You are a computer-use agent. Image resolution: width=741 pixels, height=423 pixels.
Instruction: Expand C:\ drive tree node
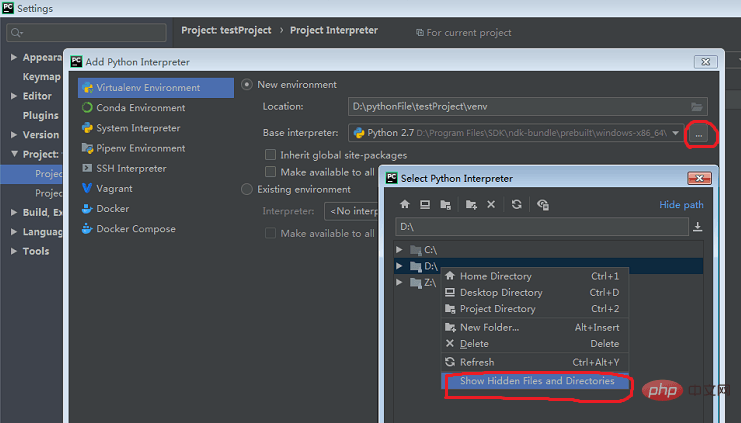399,250
